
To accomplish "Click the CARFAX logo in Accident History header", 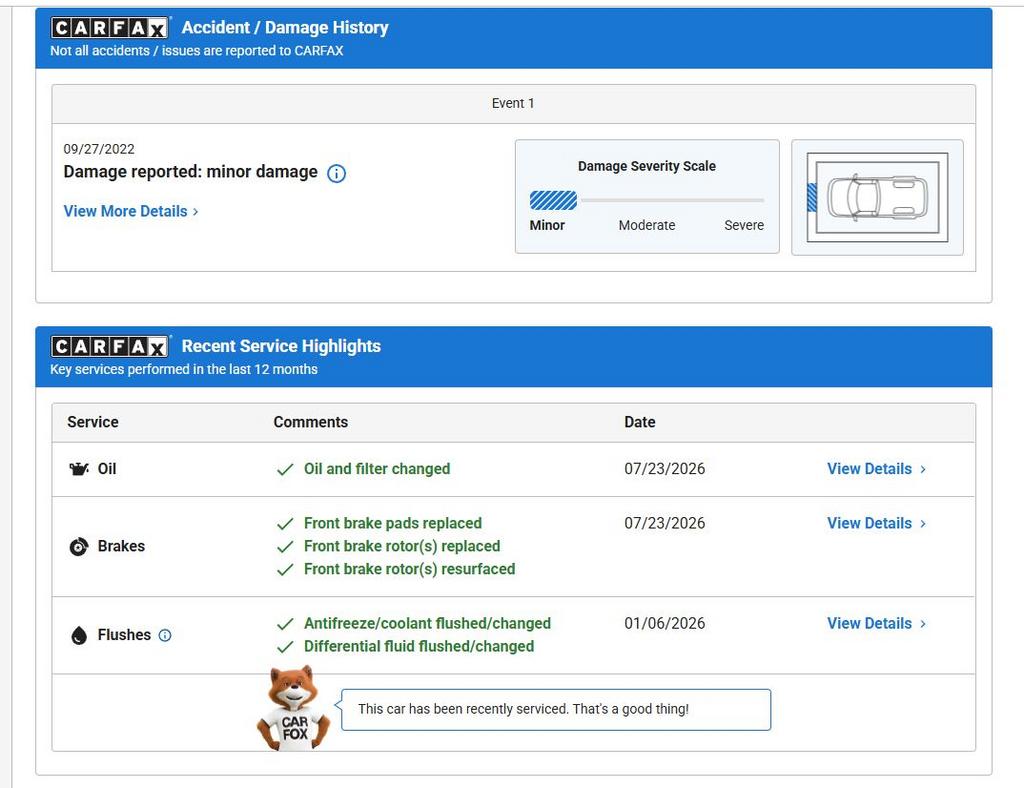I will pos(110,27).
